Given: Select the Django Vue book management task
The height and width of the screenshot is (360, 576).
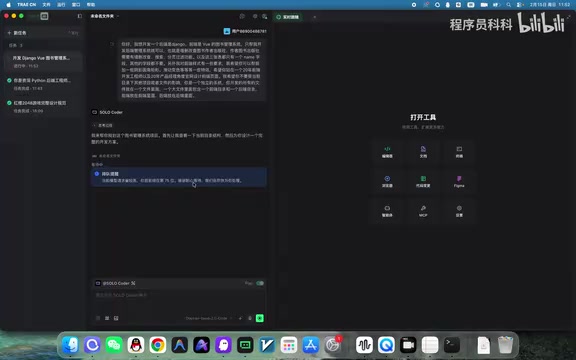Looking at the screenshot, I should click(x=43, y=61).
